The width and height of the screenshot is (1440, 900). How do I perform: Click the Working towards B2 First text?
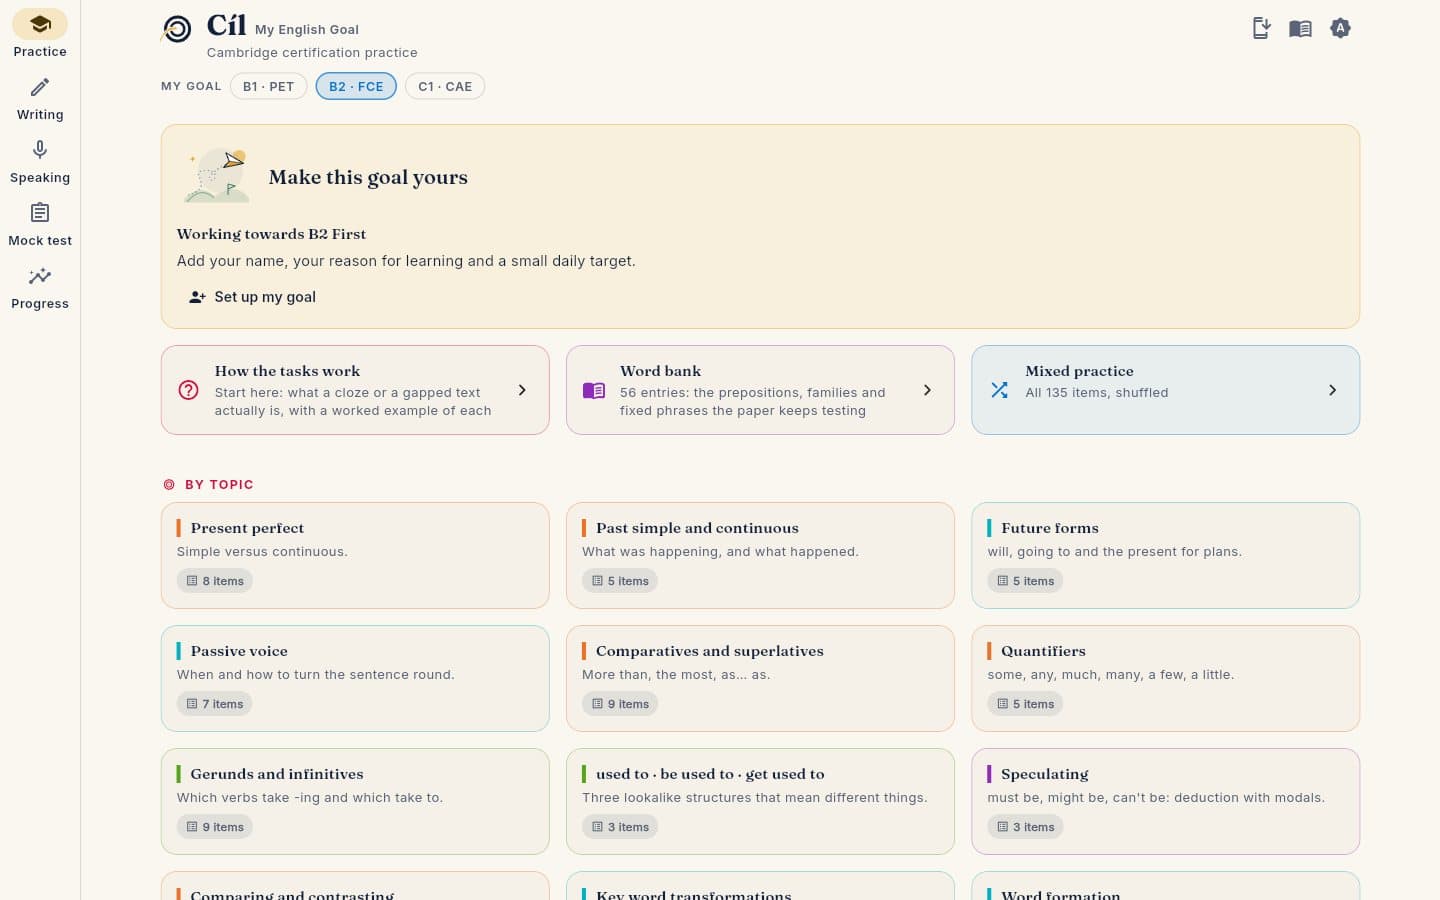point(271,234)
